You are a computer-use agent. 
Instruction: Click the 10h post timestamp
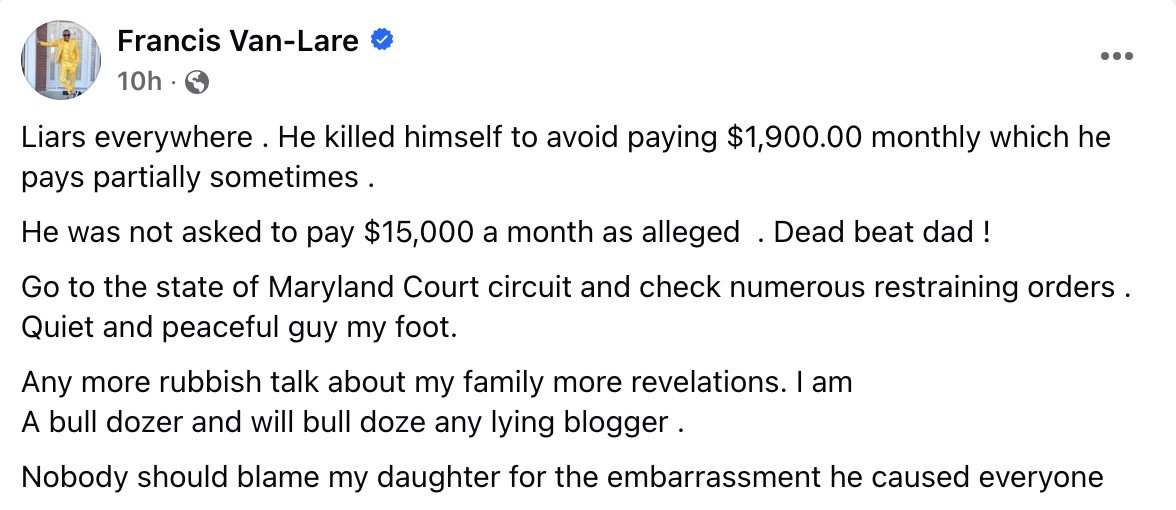[x=139, y=82]
